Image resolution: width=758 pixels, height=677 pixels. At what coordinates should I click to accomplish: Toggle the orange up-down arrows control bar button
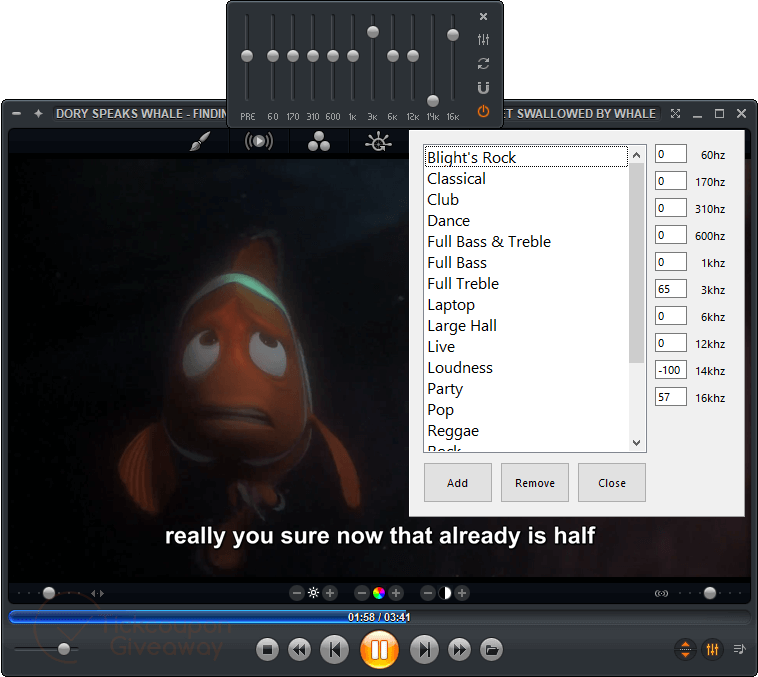[685, 649]
